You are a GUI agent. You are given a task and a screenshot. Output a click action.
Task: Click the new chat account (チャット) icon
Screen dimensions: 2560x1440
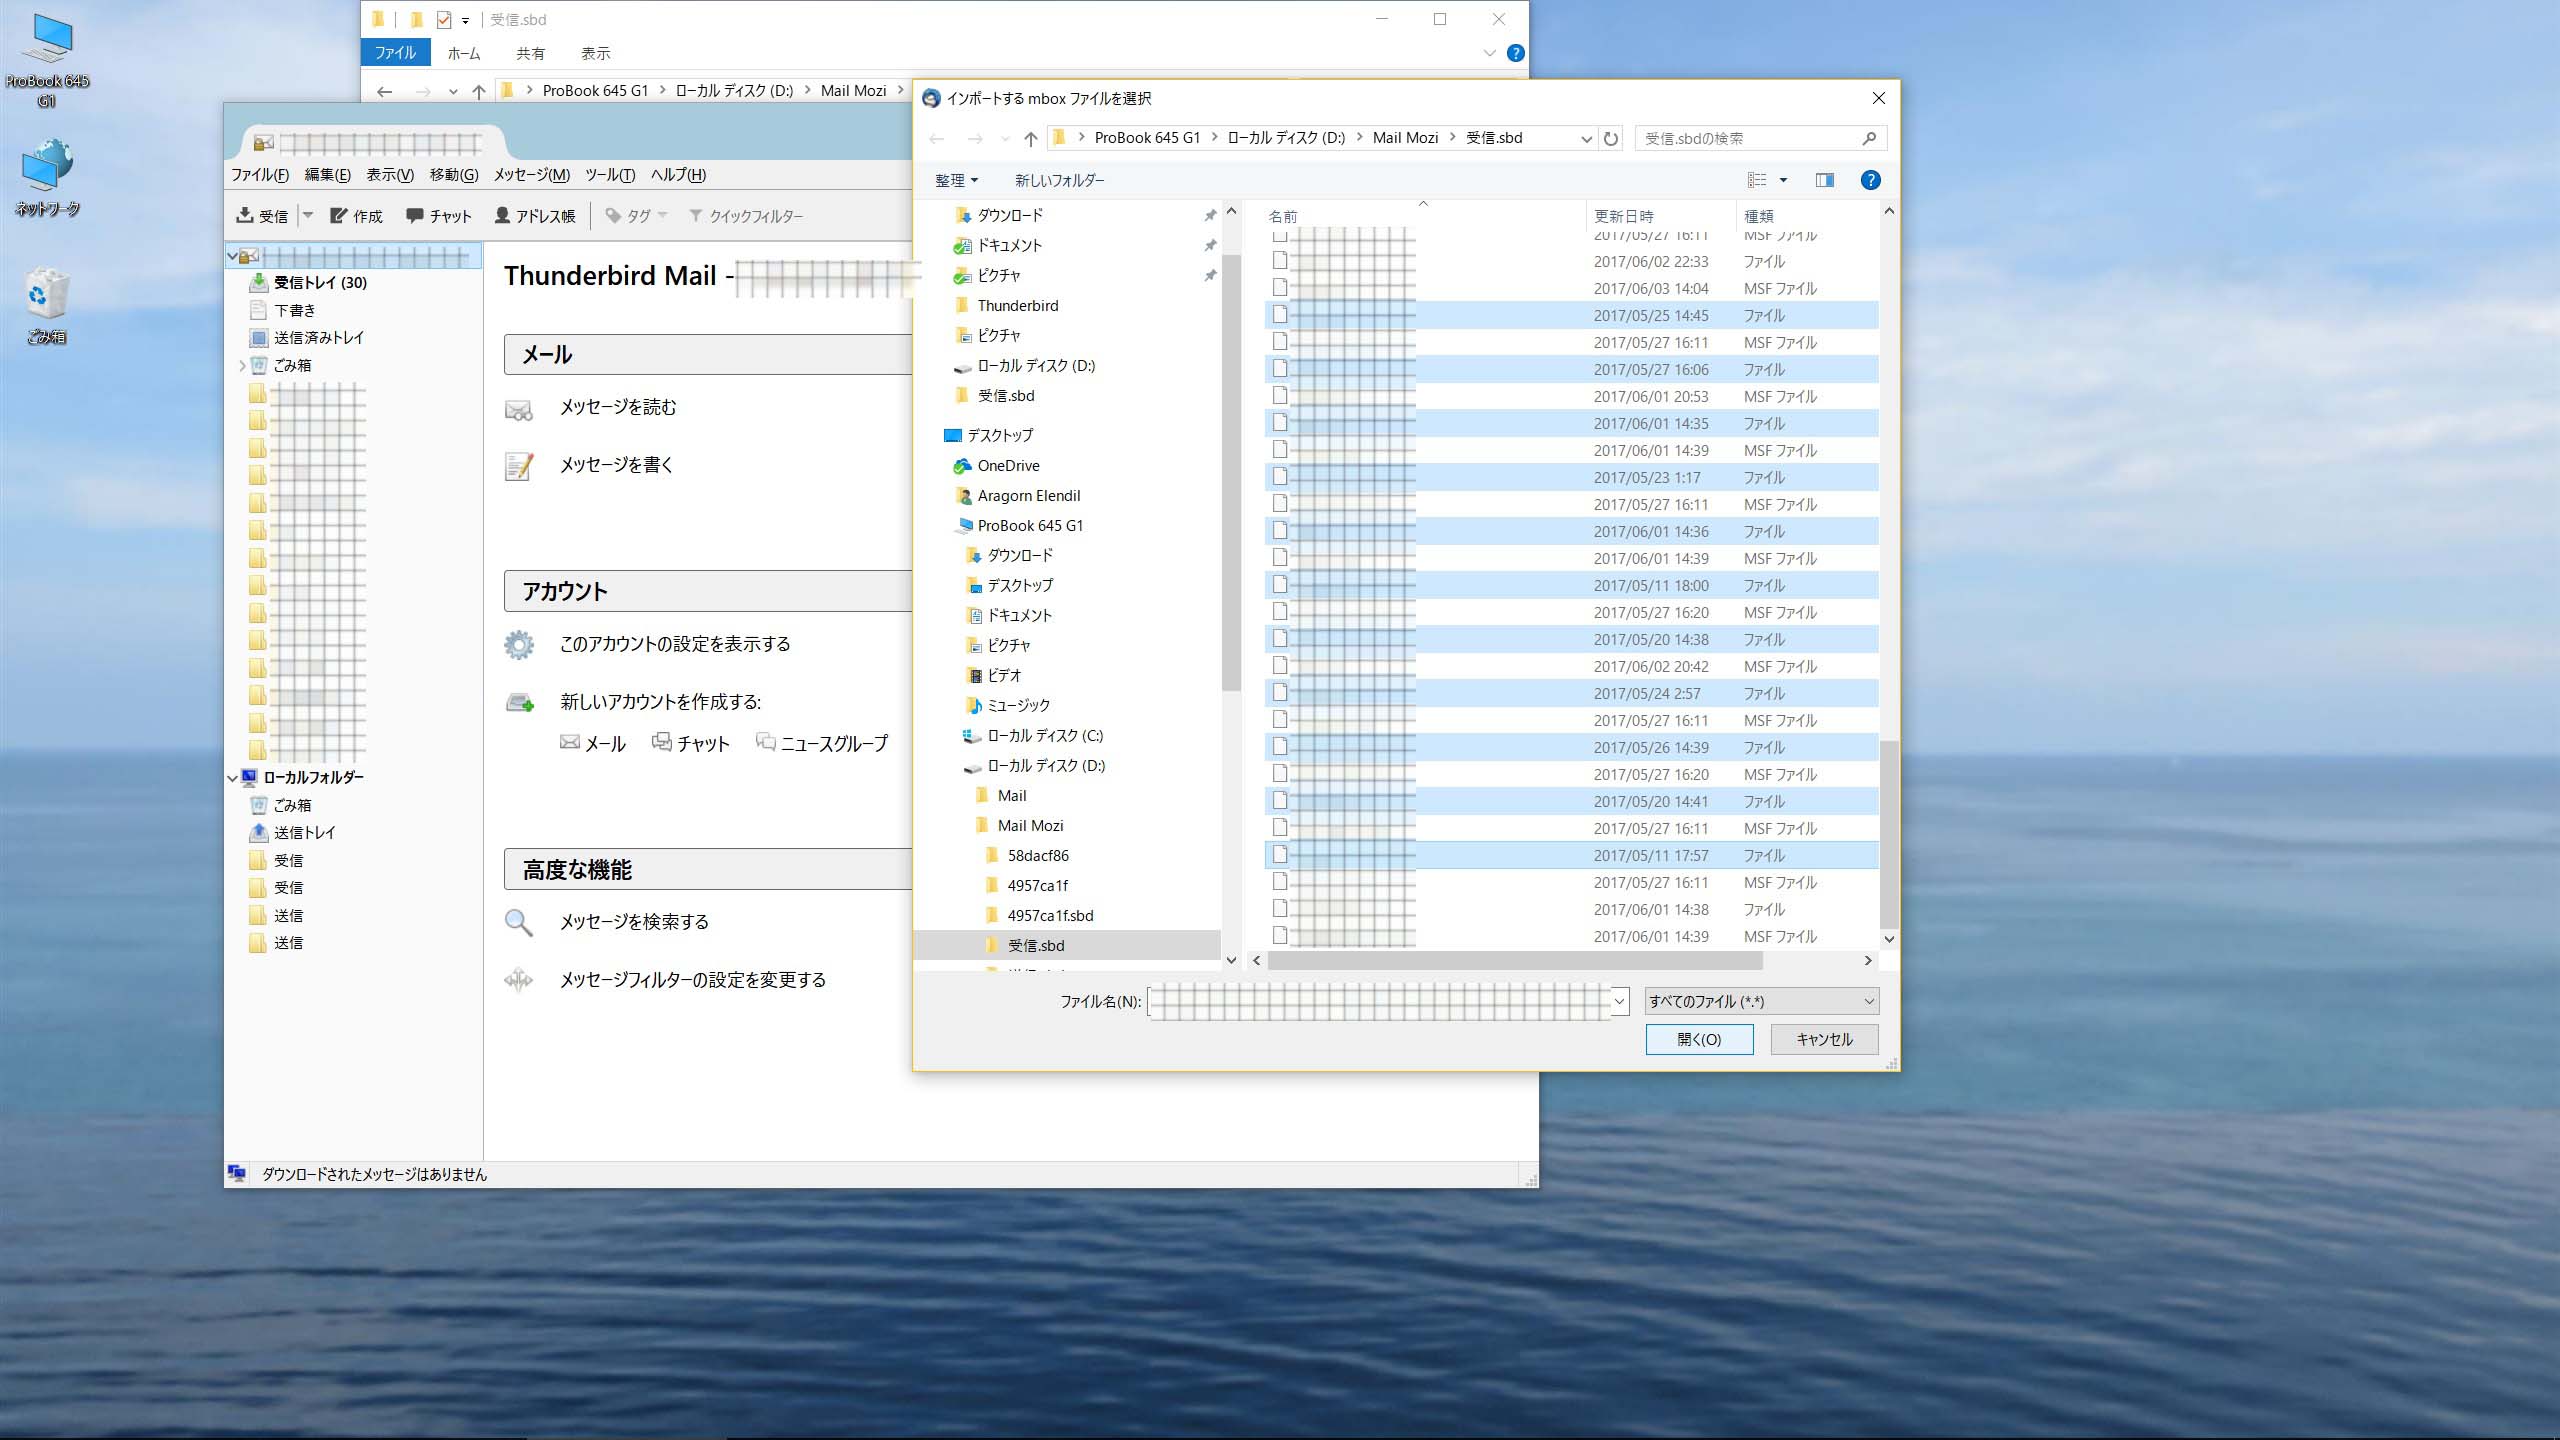661,742
